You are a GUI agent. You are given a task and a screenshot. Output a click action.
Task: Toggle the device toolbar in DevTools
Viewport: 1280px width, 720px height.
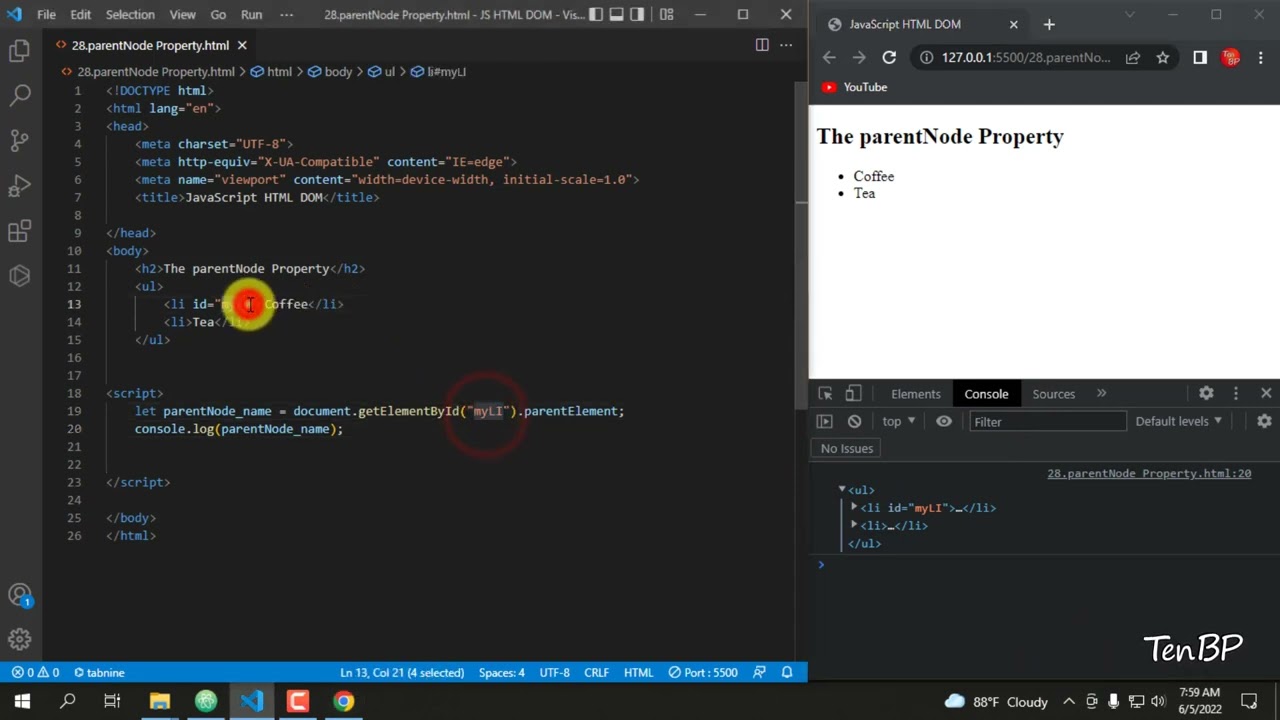coord(853,394)
